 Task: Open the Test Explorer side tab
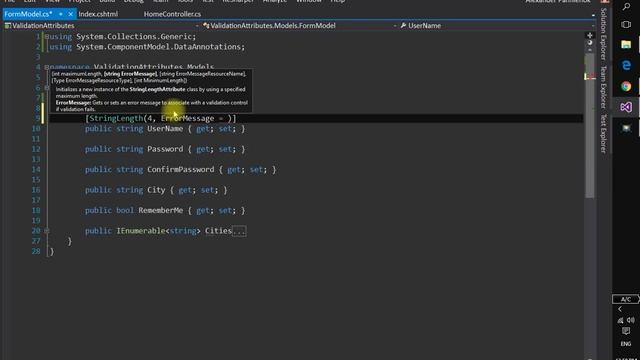[603, 133]
